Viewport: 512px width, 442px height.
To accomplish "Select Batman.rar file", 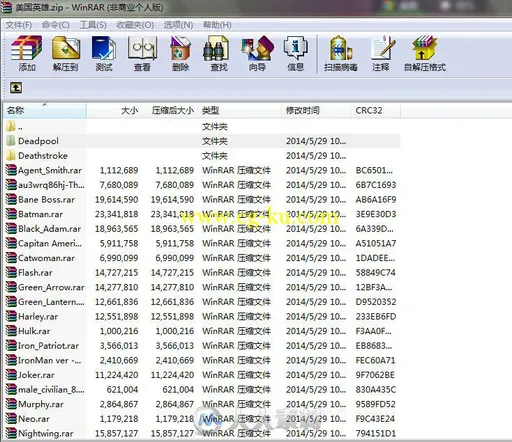I will click(203, 214).
